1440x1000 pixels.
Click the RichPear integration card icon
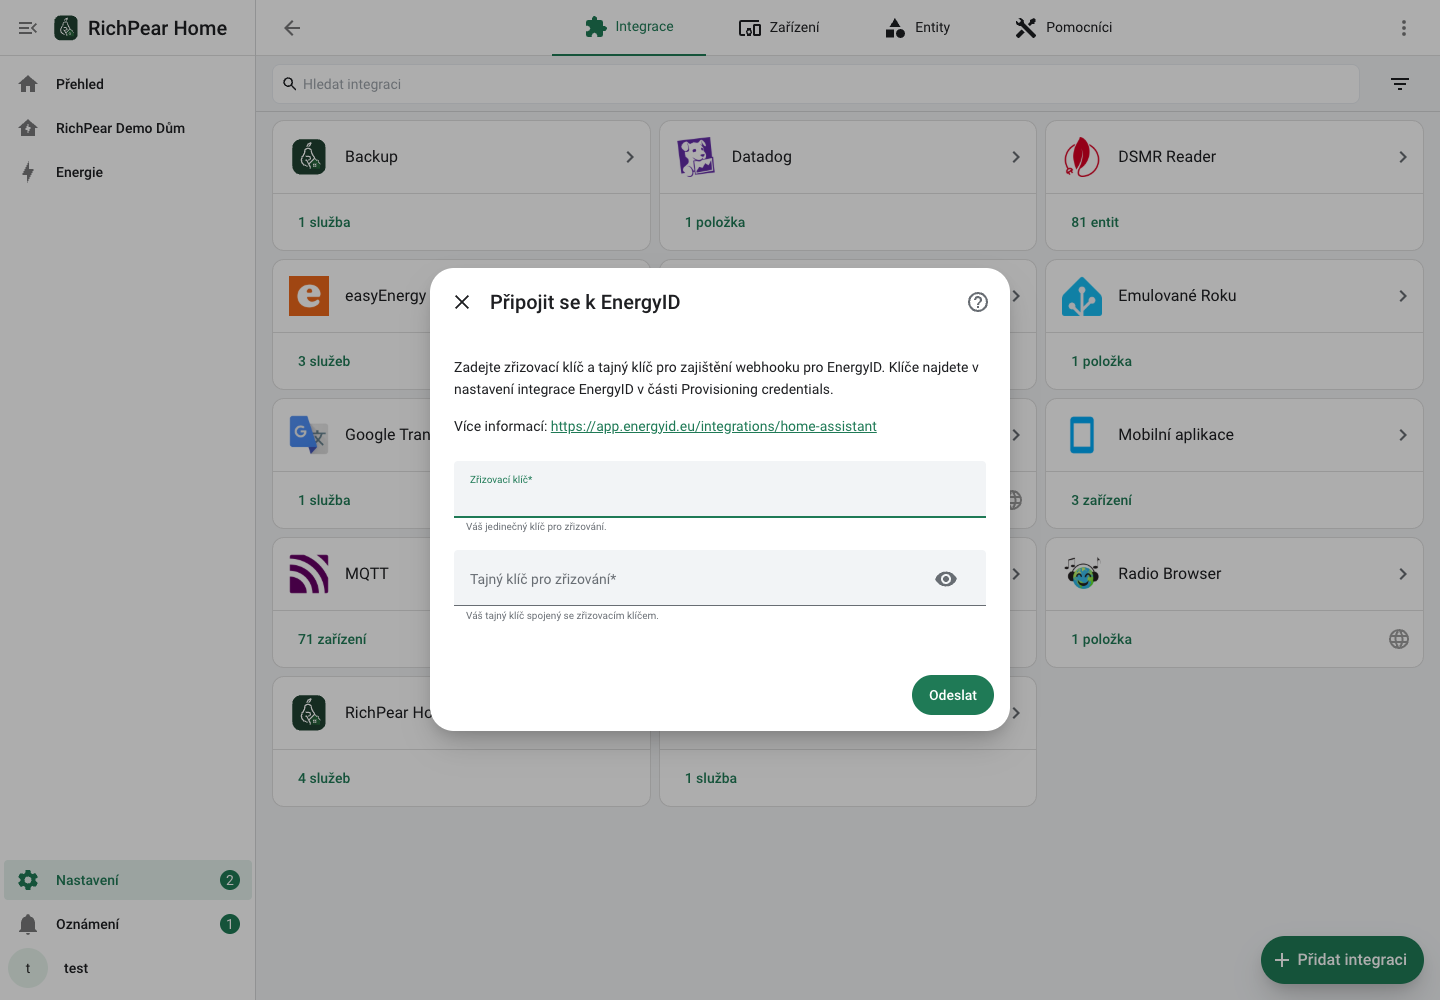click(309, 713)
